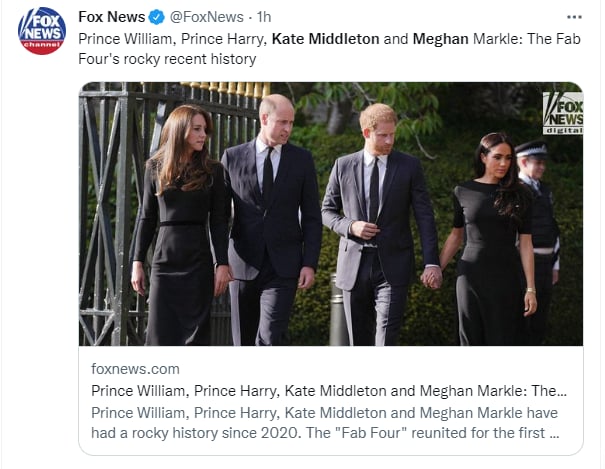The image size is (605, 469).
Task: Open the three-dot more options menu
Action: pos(574,17)
